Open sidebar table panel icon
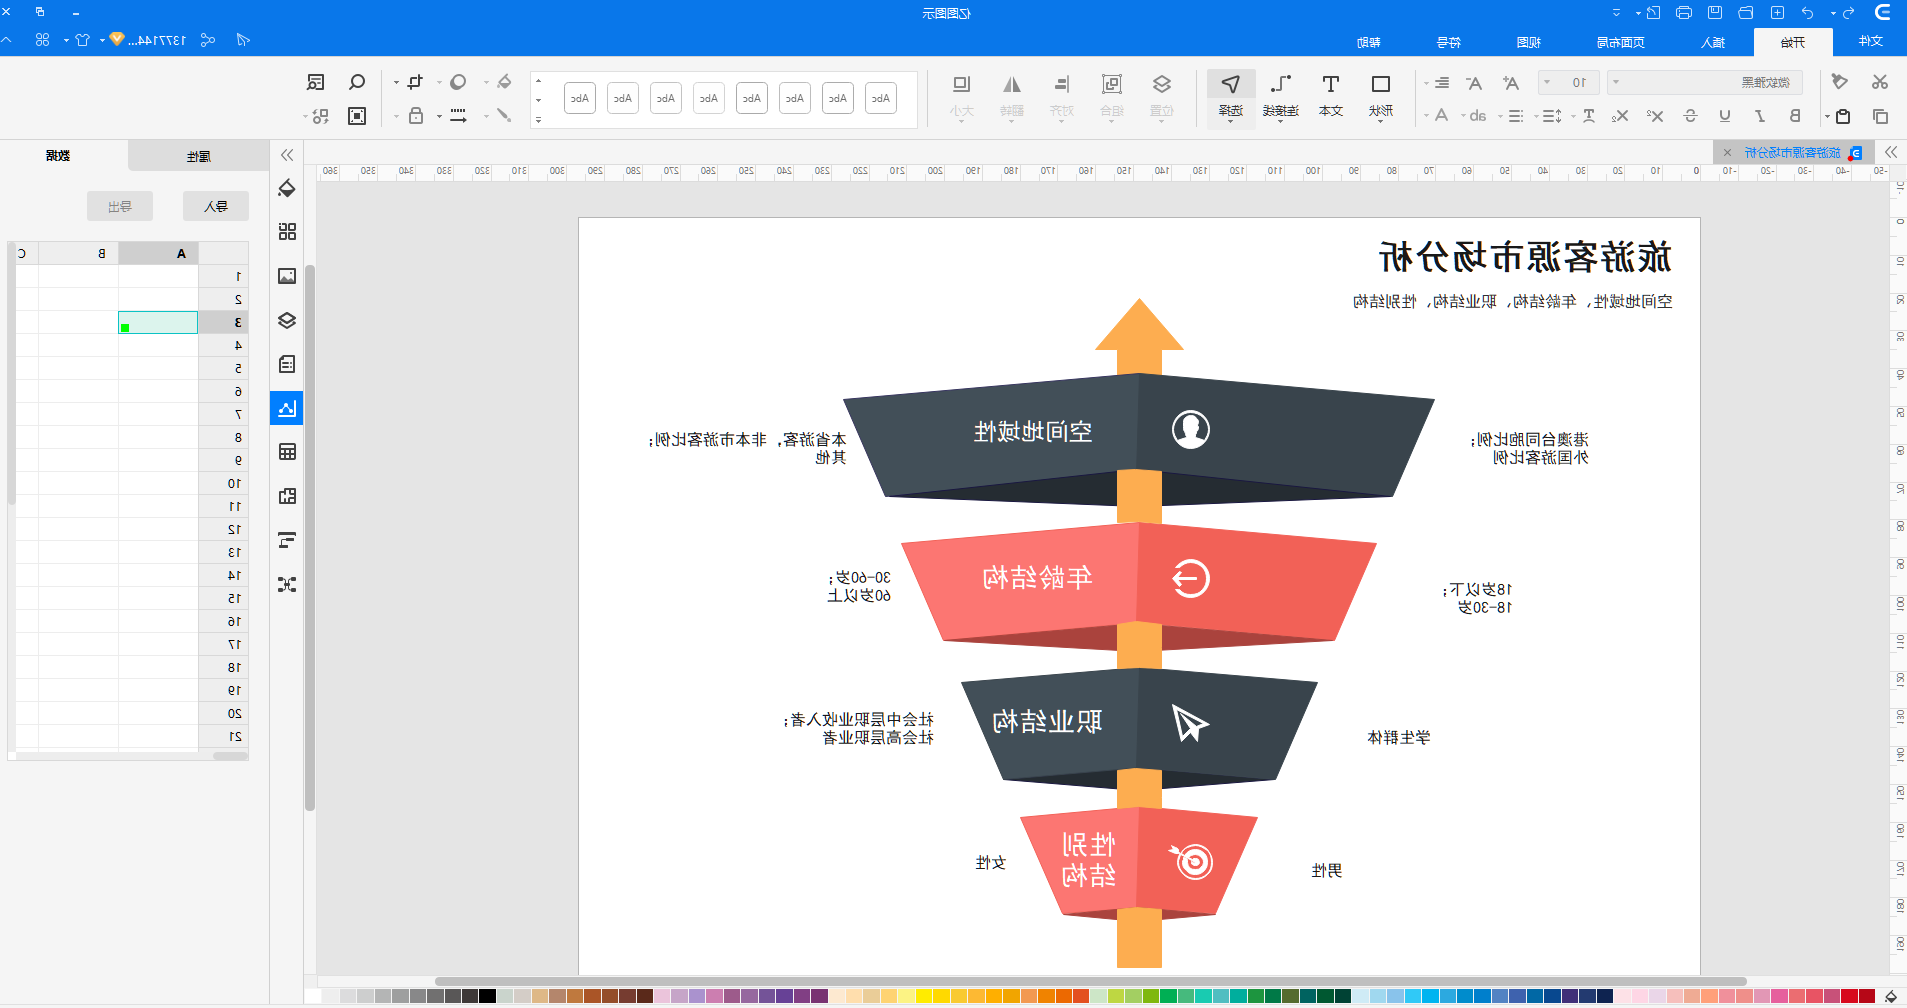 pos(287,452)
